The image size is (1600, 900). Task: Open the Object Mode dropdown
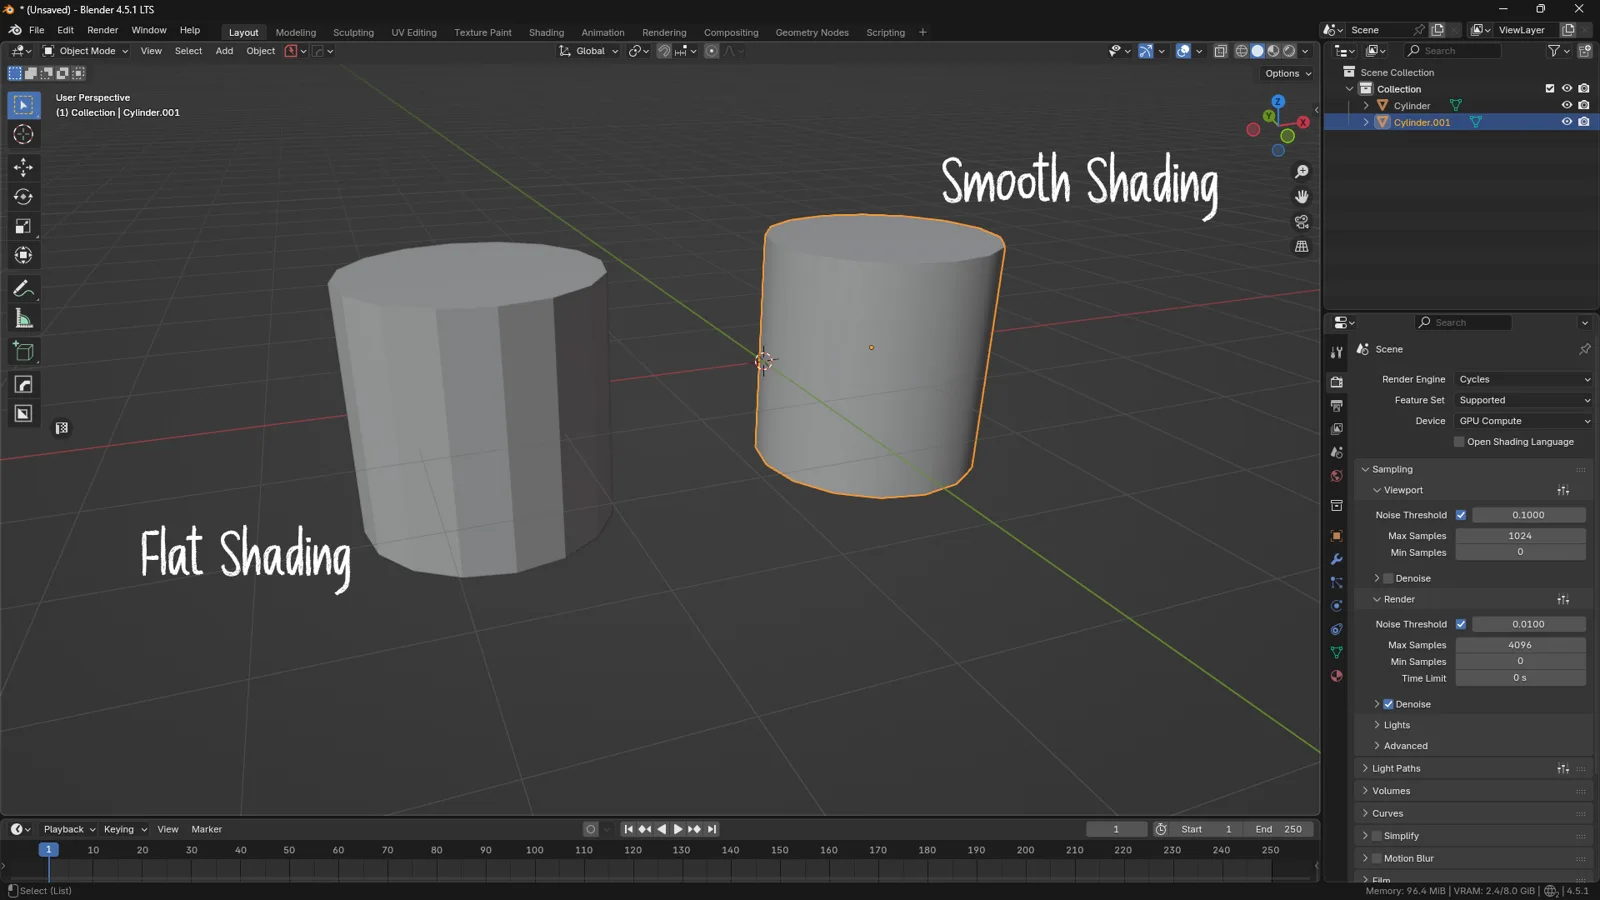pos(85,51)
